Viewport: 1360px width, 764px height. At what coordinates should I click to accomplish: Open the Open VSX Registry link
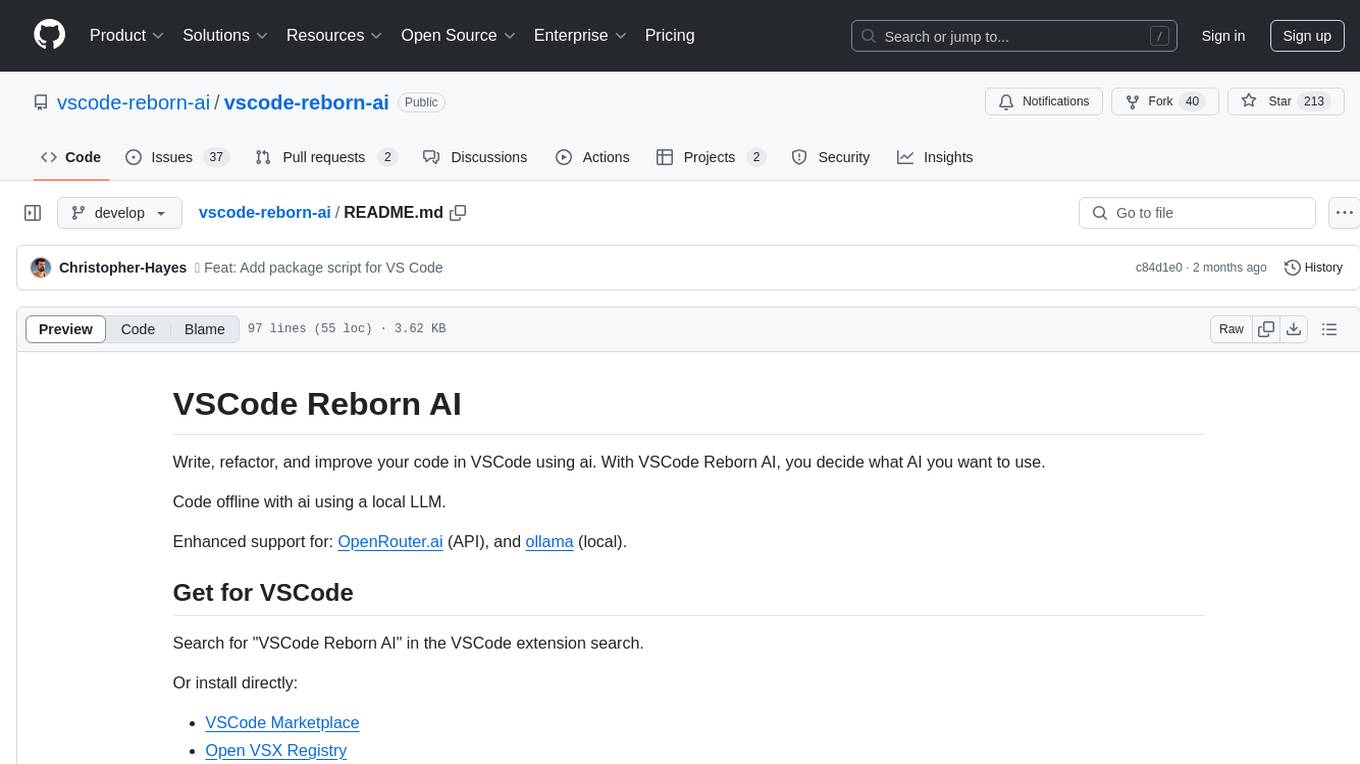click(276, 750)
